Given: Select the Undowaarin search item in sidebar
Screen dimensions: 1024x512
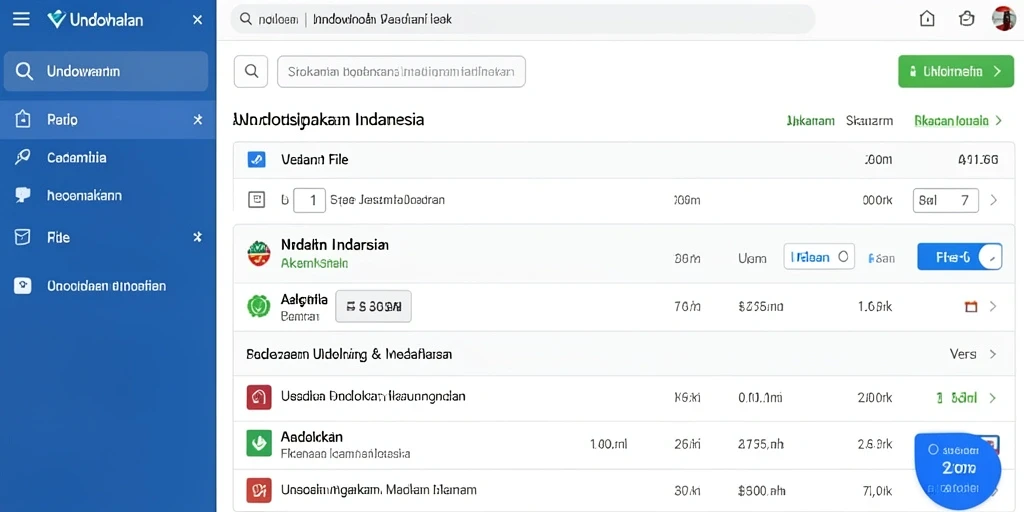Looking at the screenshot, I should point(106,71).
